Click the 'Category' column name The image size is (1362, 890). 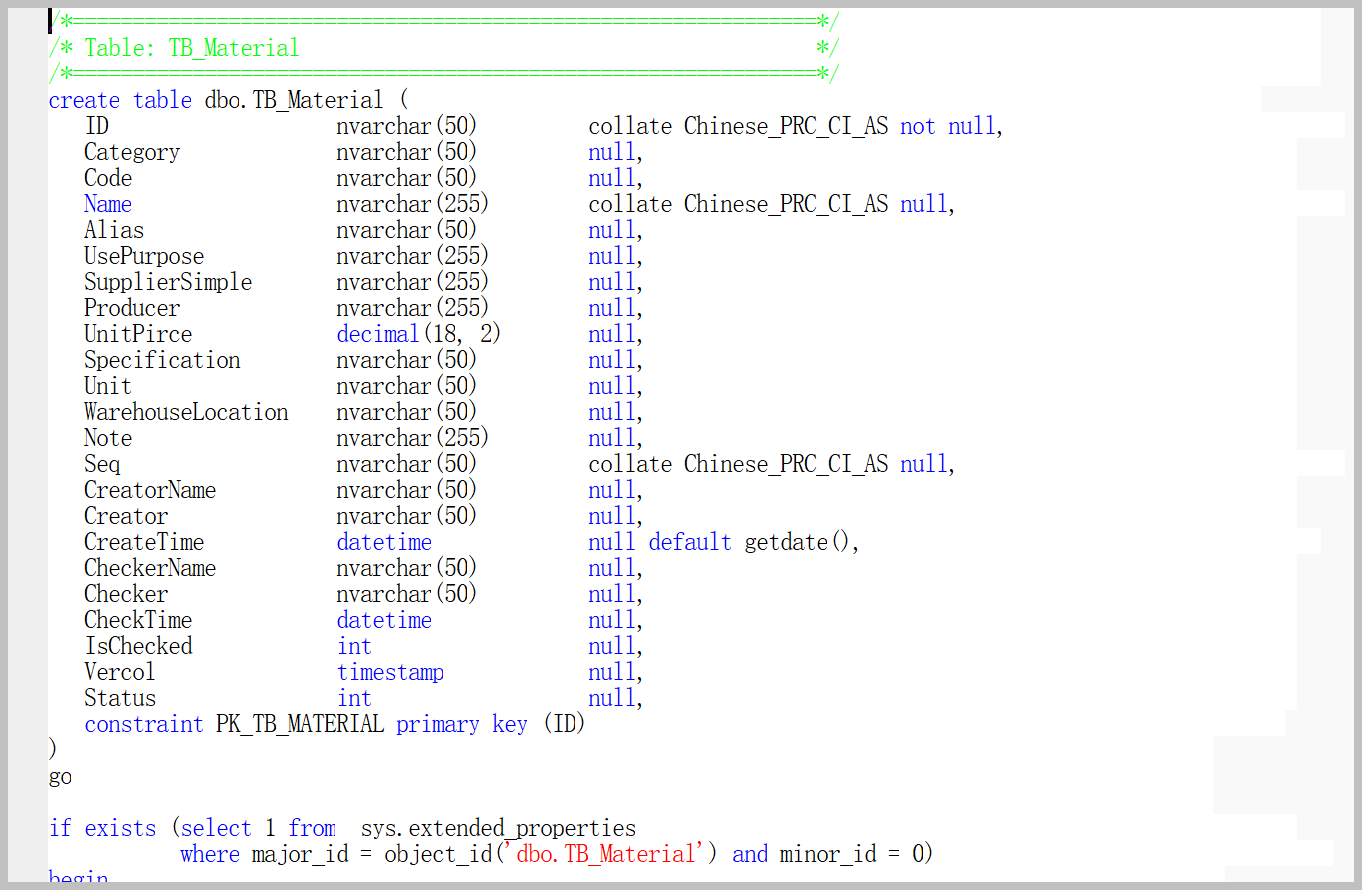pos(132,152)
